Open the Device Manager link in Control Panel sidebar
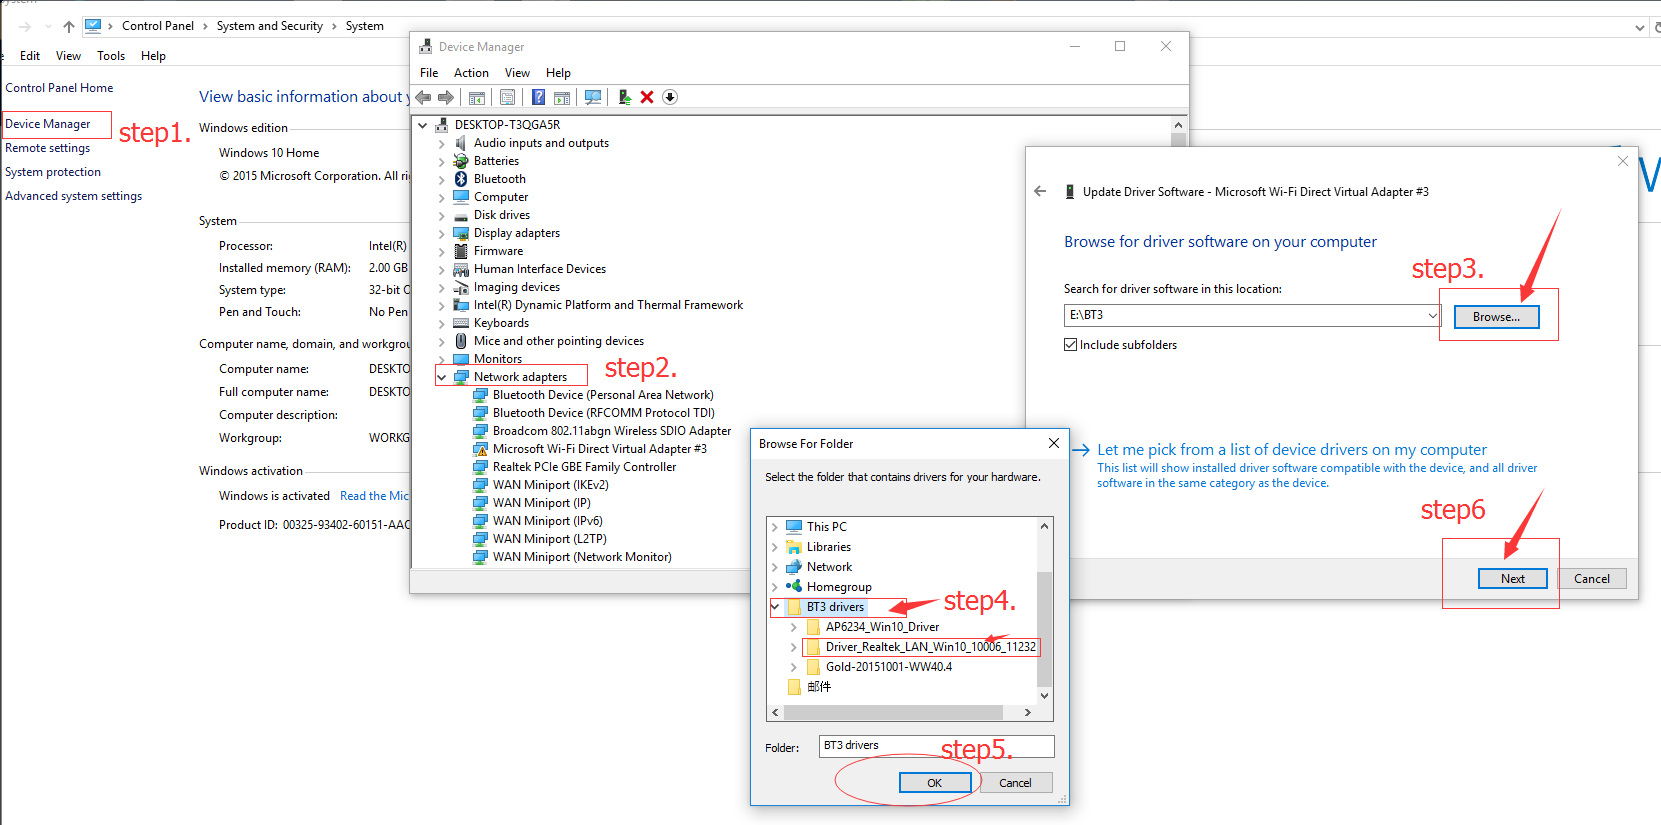 coord(48,124)
